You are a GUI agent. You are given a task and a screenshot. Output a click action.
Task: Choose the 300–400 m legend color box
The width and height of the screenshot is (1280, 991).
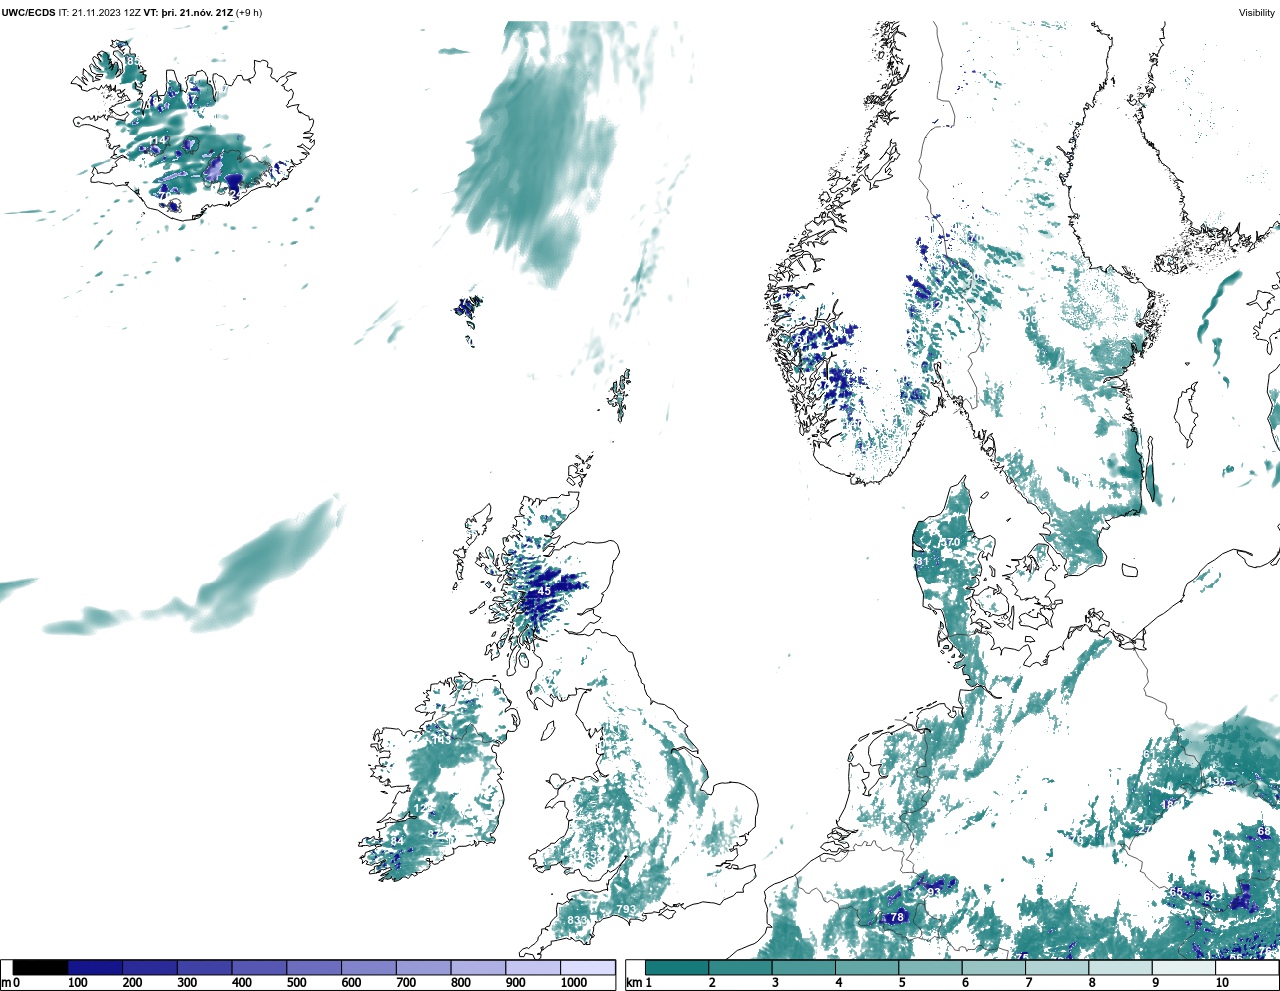(204, 968)
